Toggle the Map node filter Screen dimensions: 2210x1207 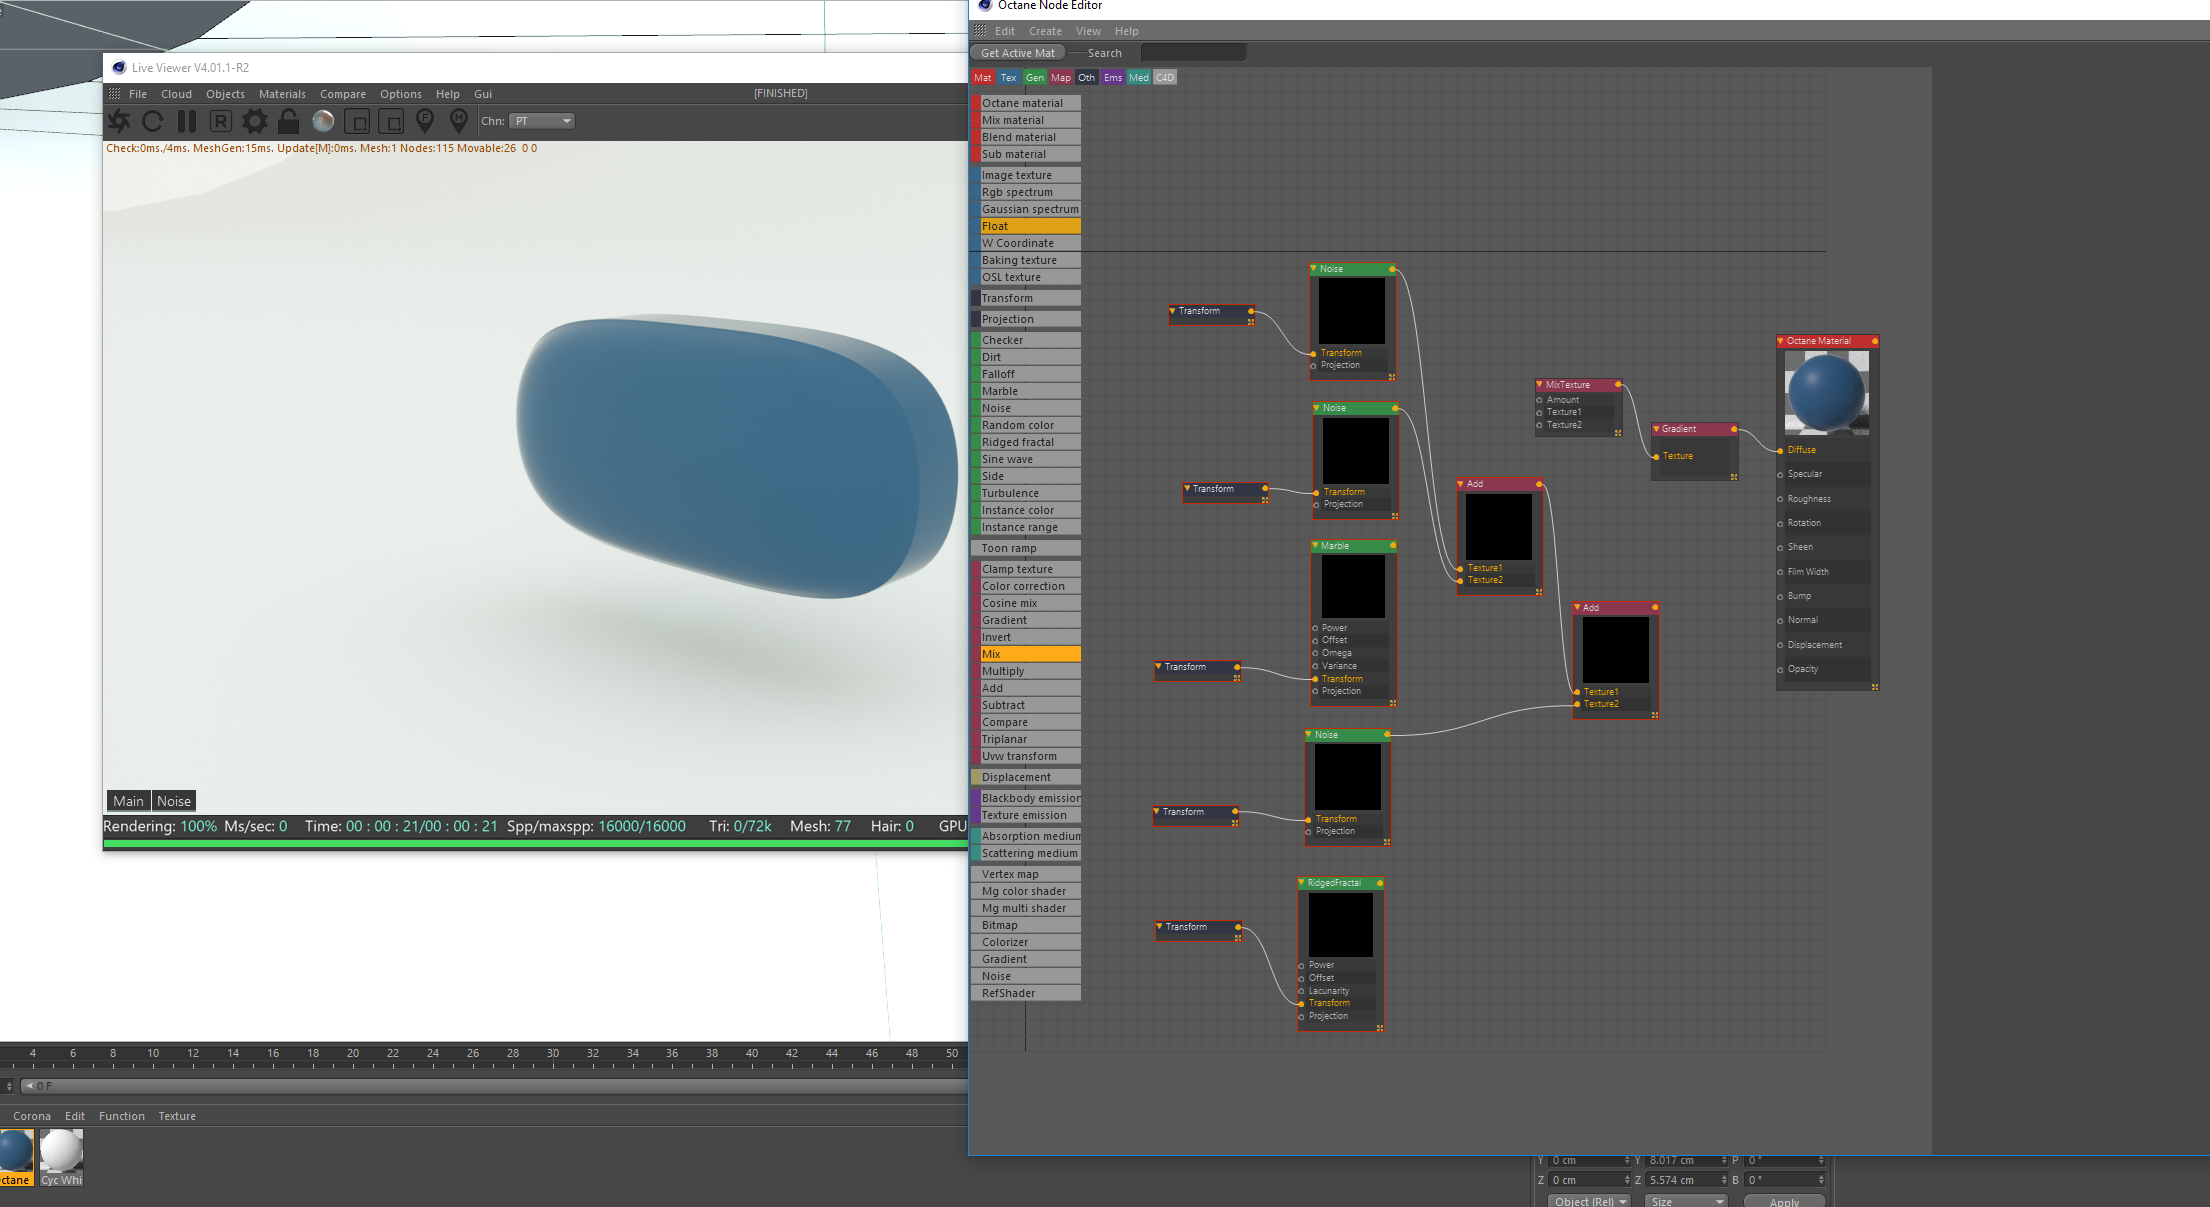tap(1061, 77)
